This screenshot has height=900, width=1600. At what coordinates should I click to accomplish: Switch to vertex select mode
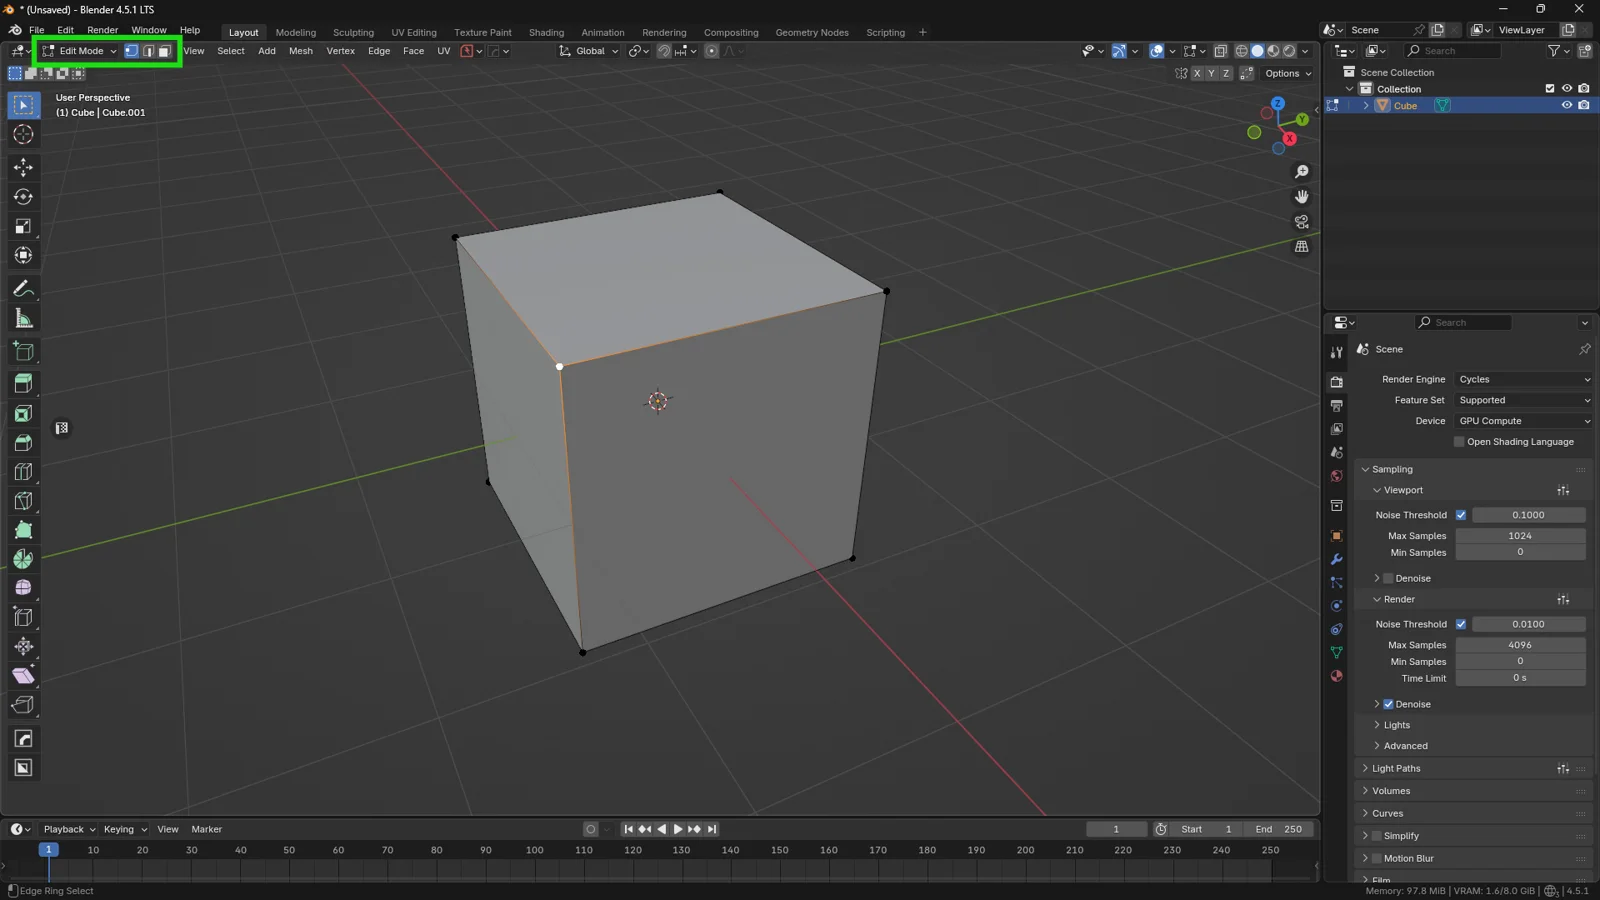tap(131, 51)
